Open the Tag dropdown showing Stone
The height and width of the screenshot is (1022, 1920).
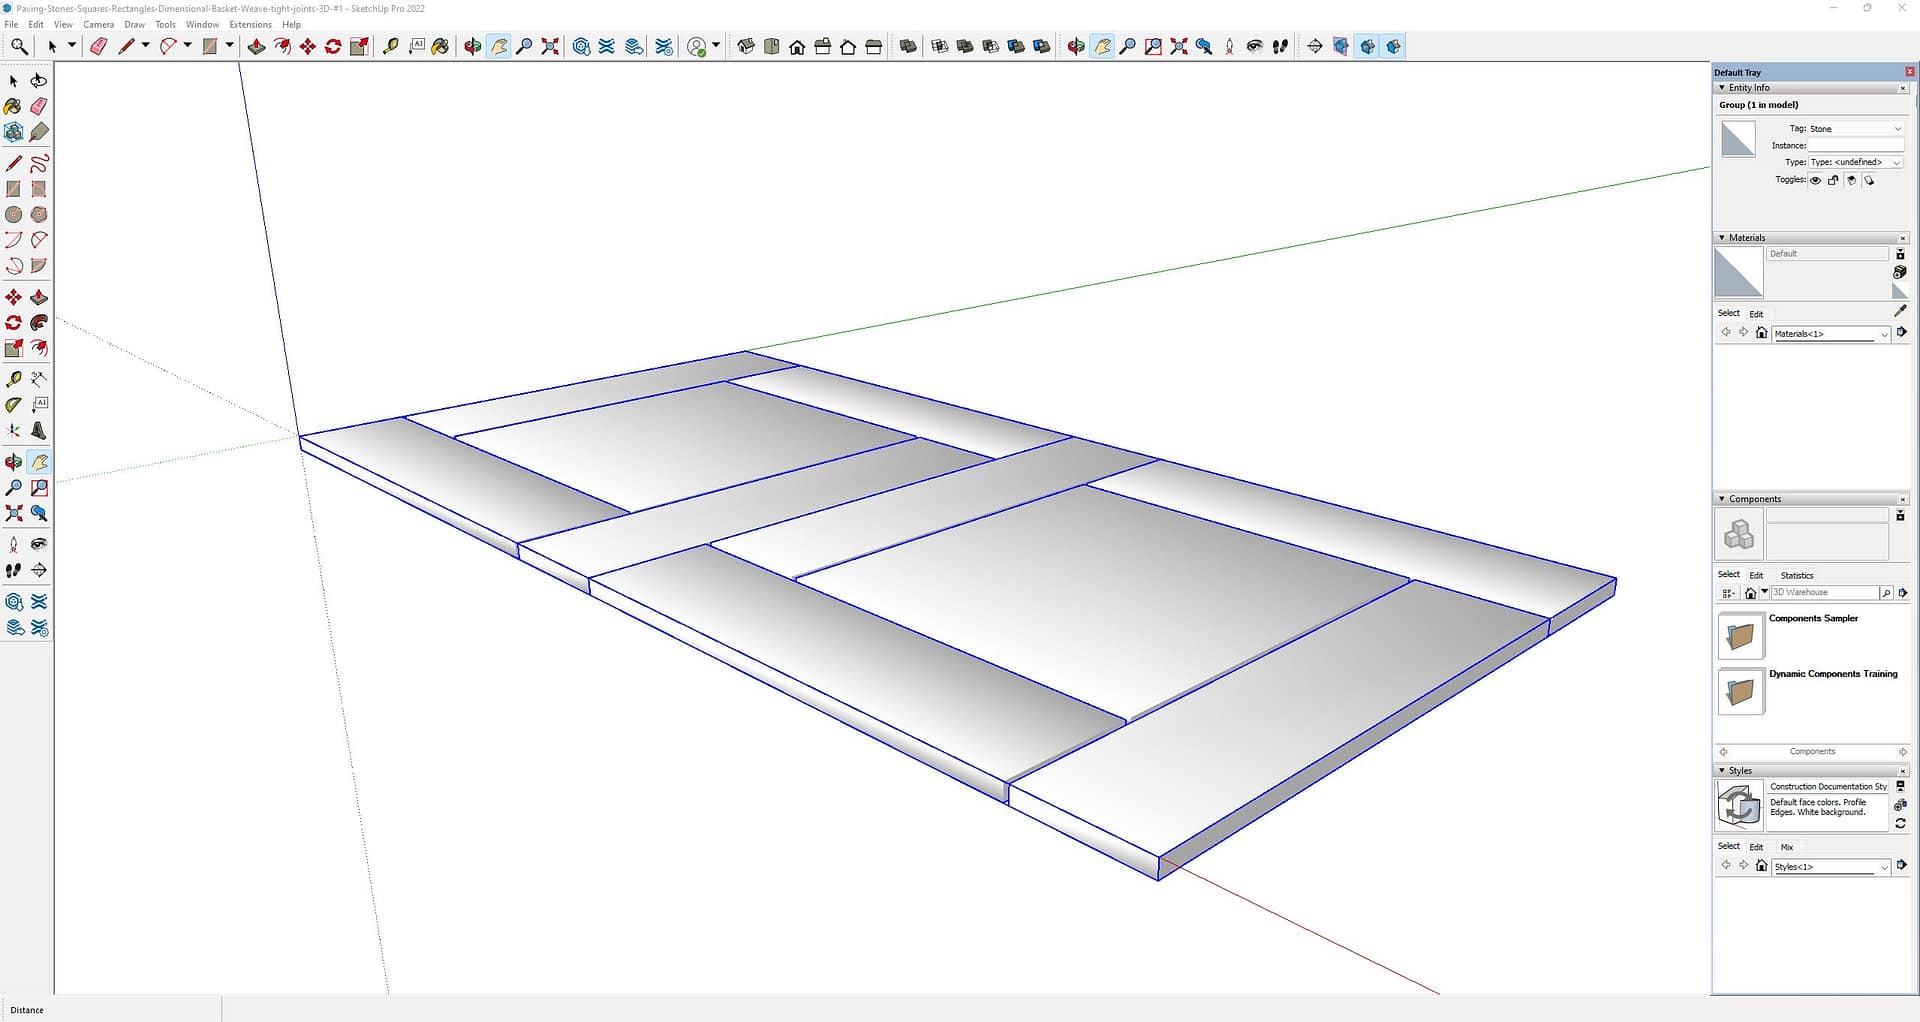pos(1854,129)
